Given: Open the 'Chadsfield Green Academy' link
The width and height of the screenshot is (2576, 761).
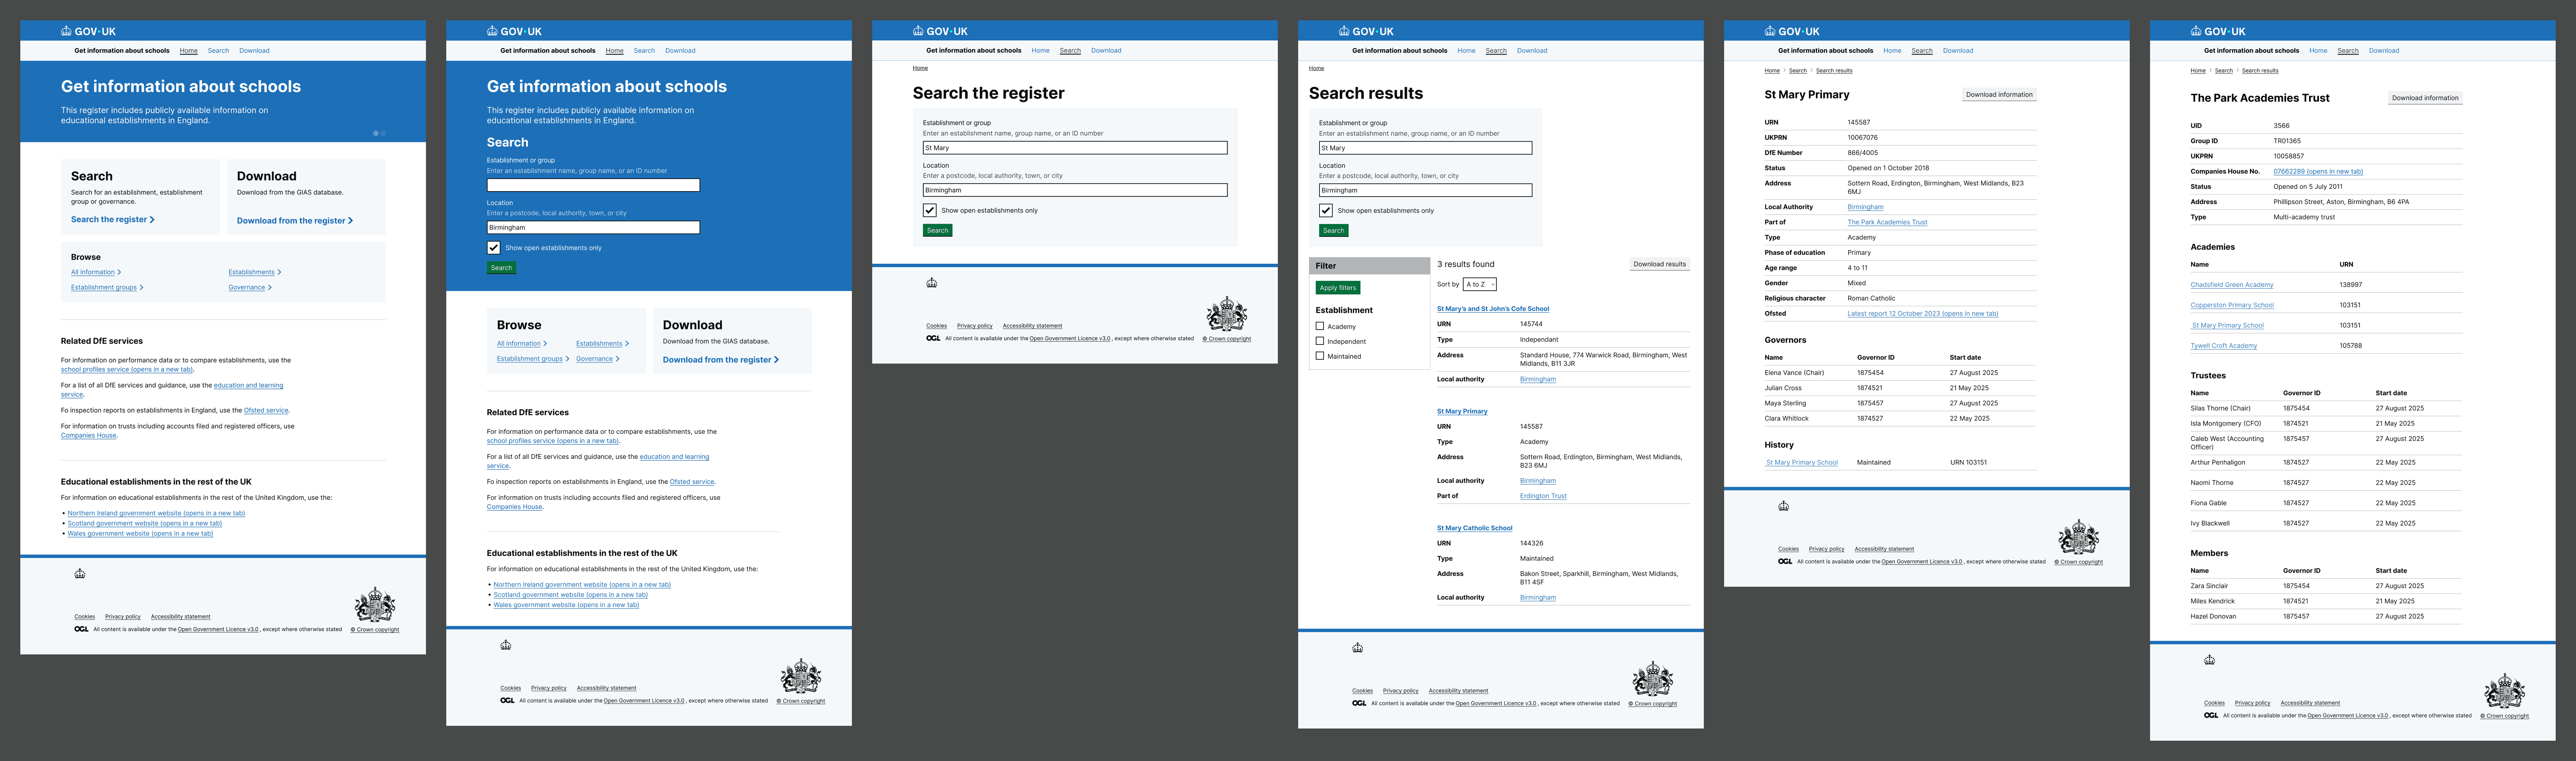Looking at the screenshot, I should click(2232, 285).
